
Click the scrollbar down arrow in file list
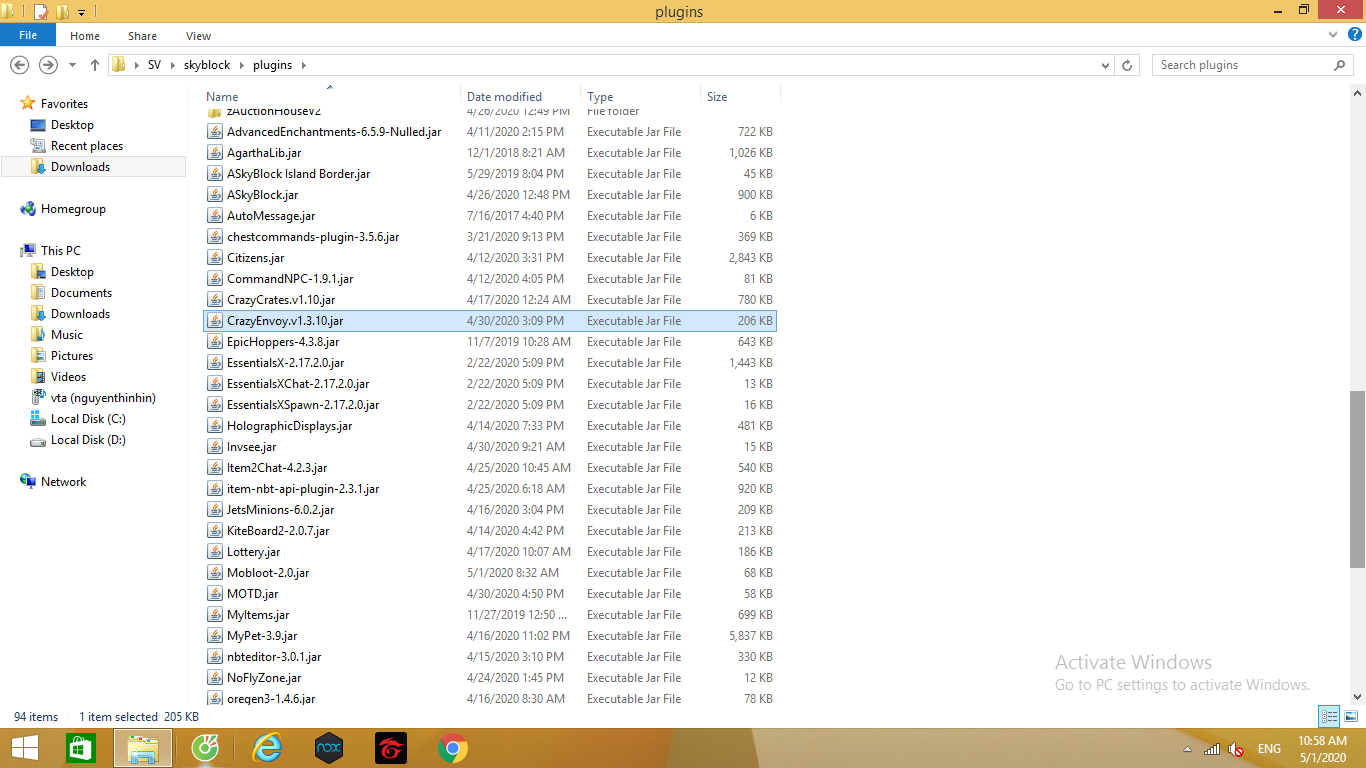(1357, 697)
